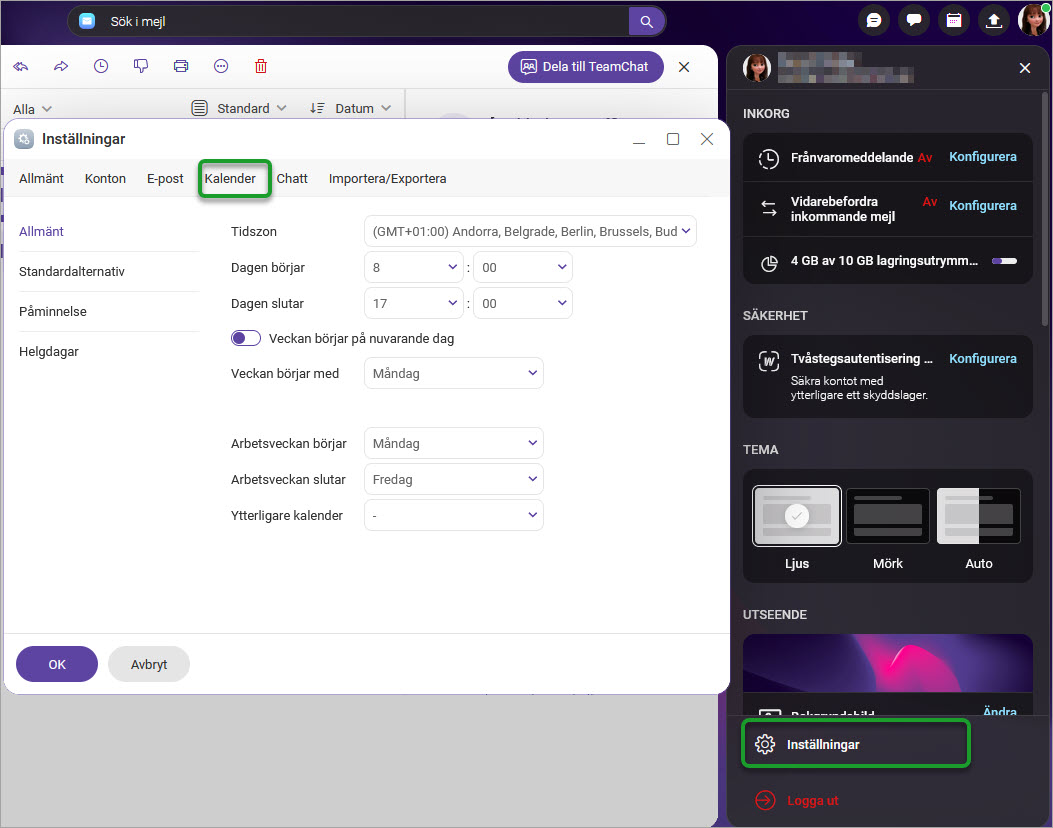Switch to the E-post tab
Screen dimensions: 1053x828
click(165, 178)
